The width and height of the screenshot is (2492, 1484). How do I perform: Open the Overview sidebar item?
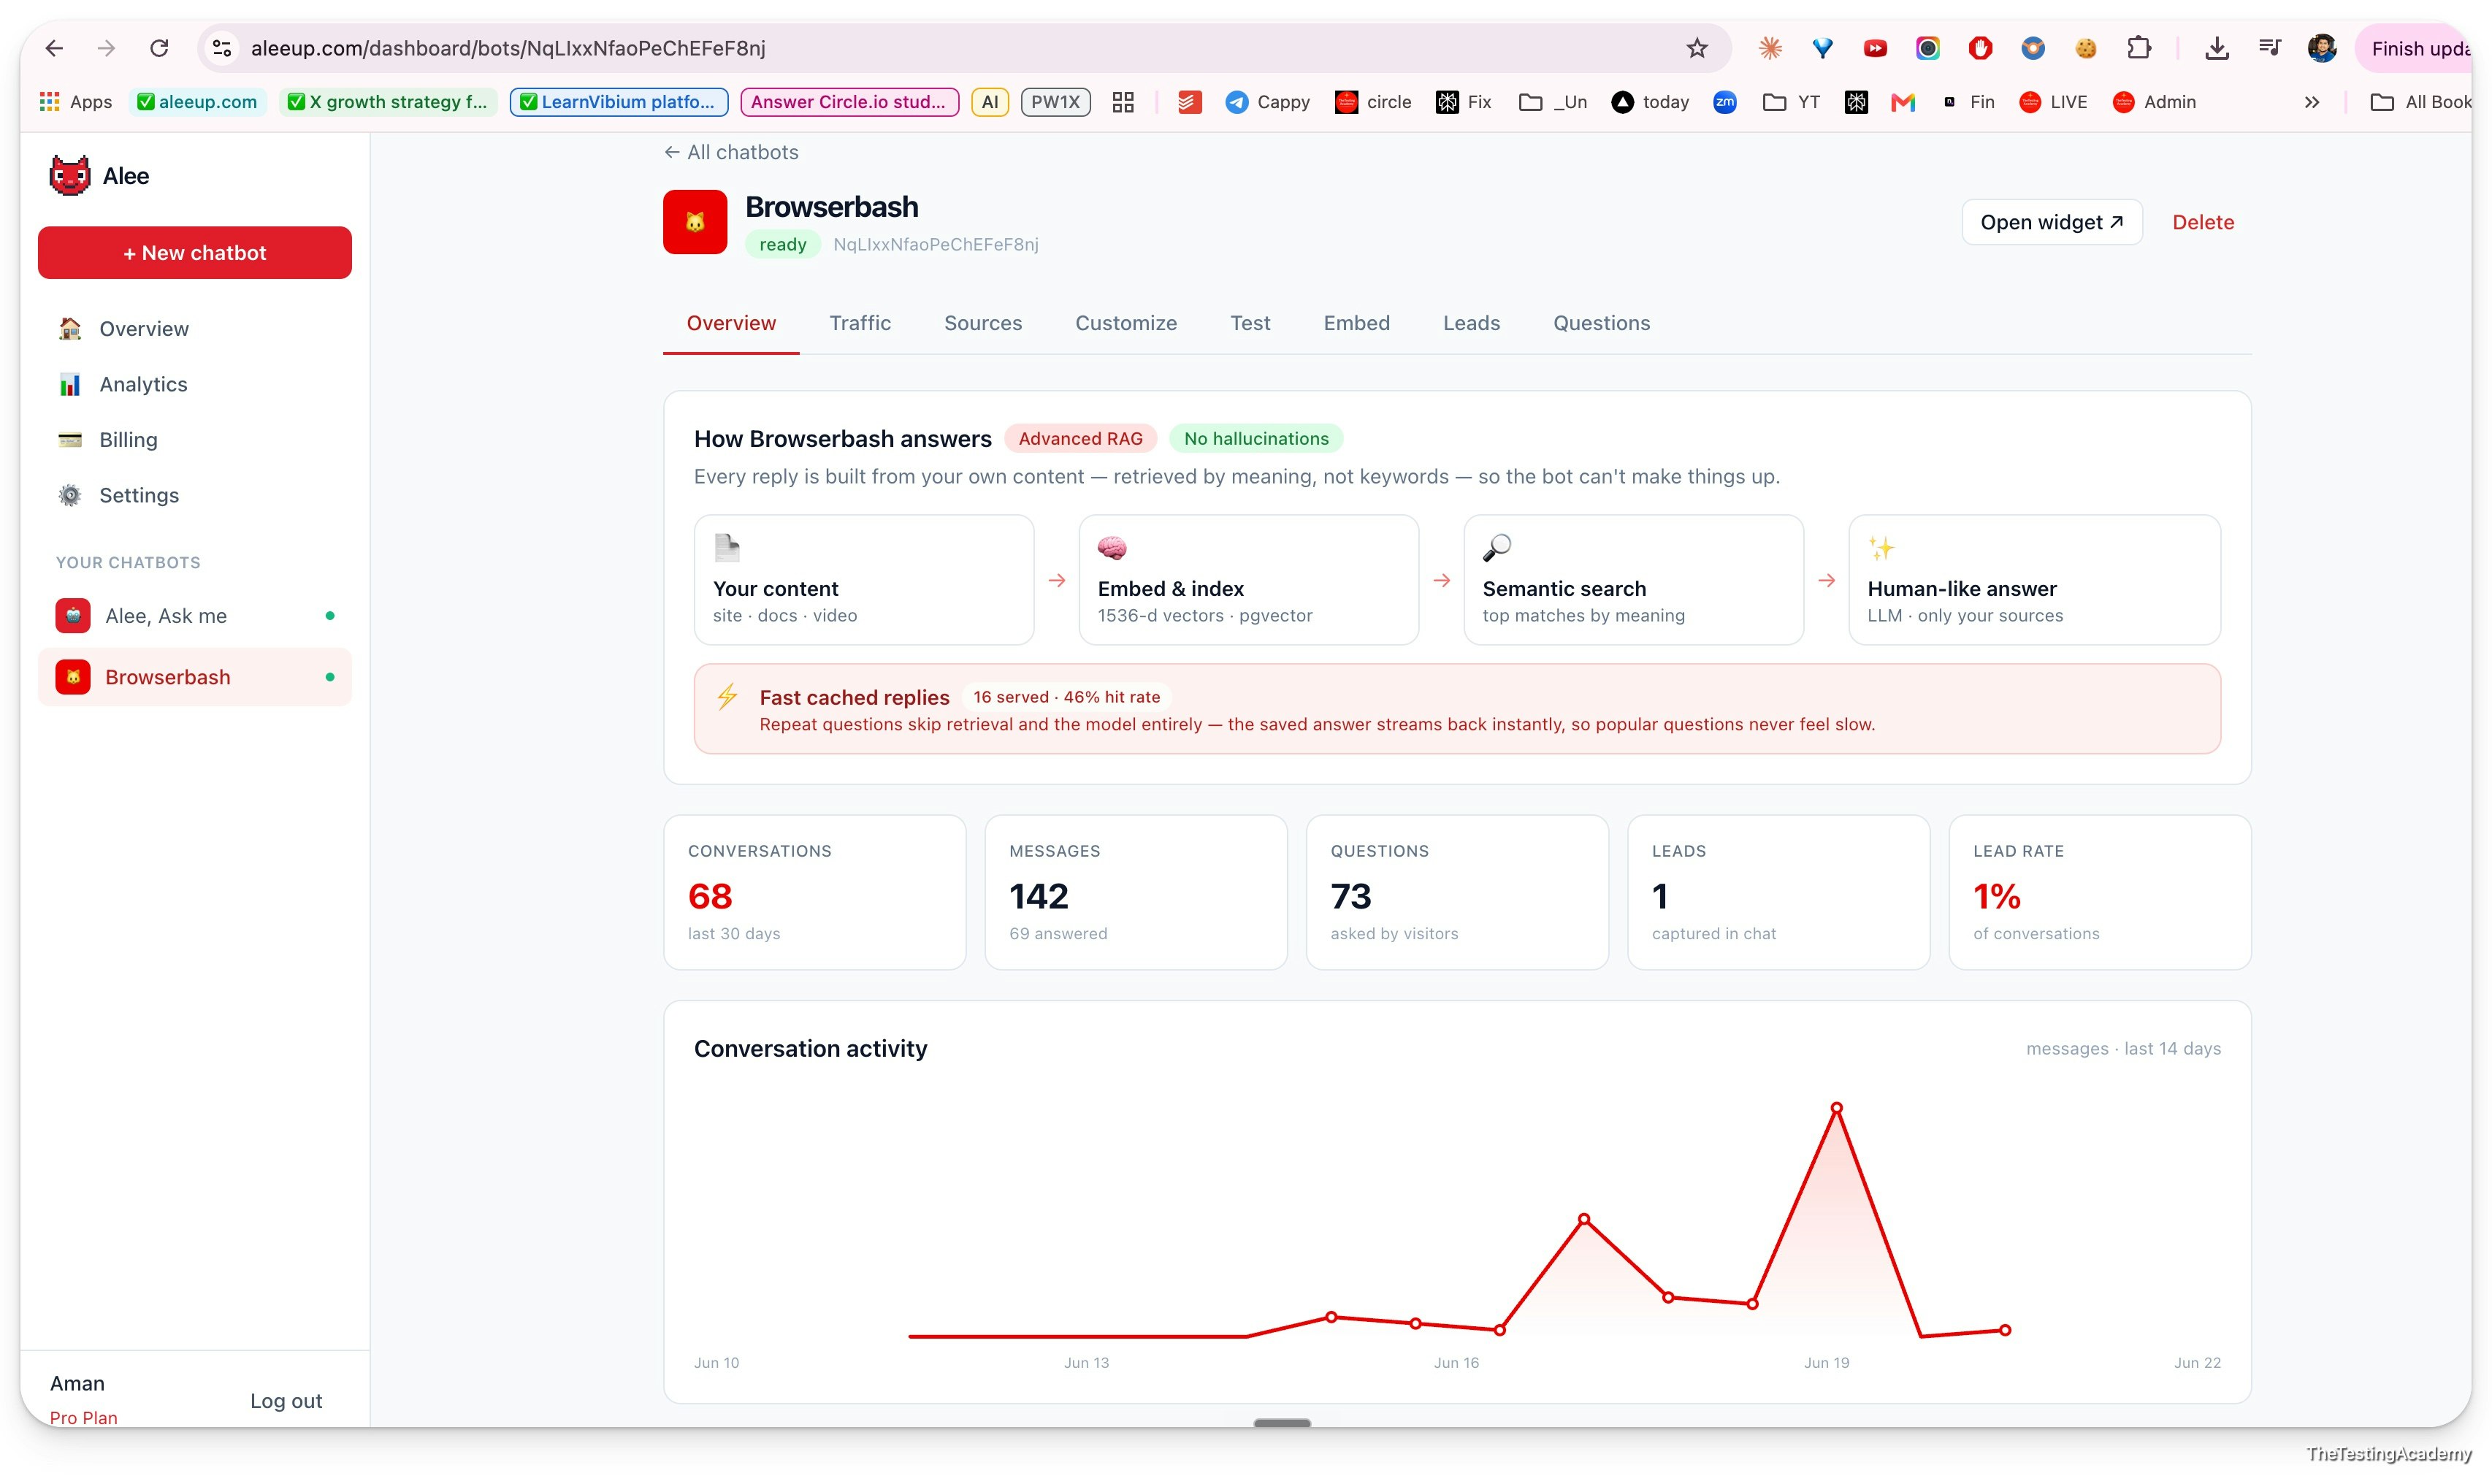tap(195, 329)
